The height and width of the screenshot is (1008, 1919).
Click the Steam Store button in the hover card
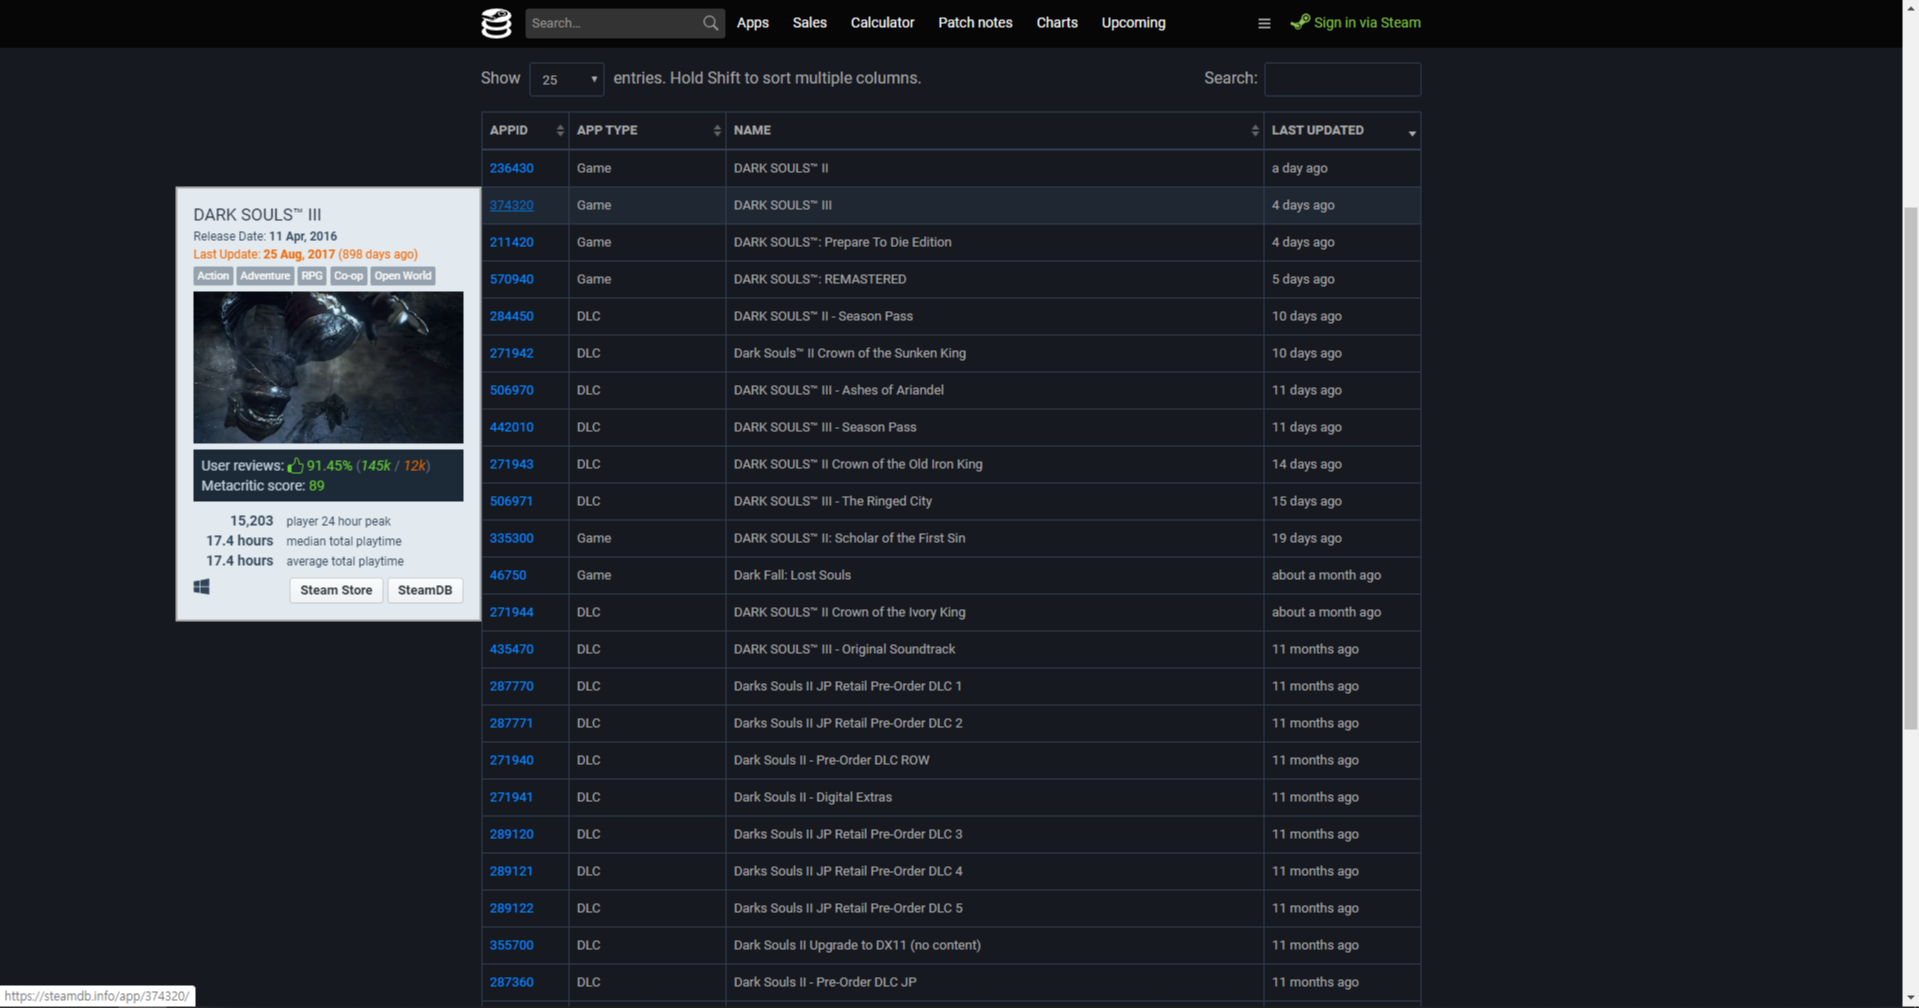(336, 590)
